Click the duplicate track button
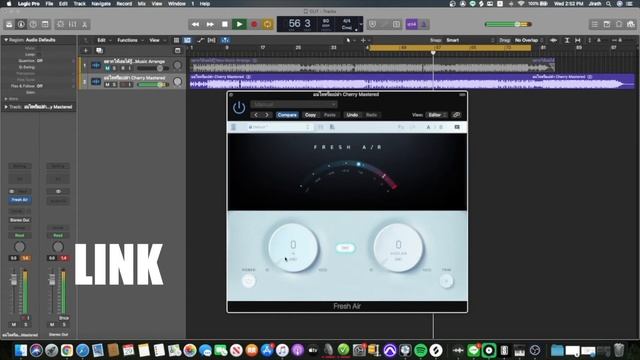The height and width of the screenshot is (360, 640). pos(99,51)
